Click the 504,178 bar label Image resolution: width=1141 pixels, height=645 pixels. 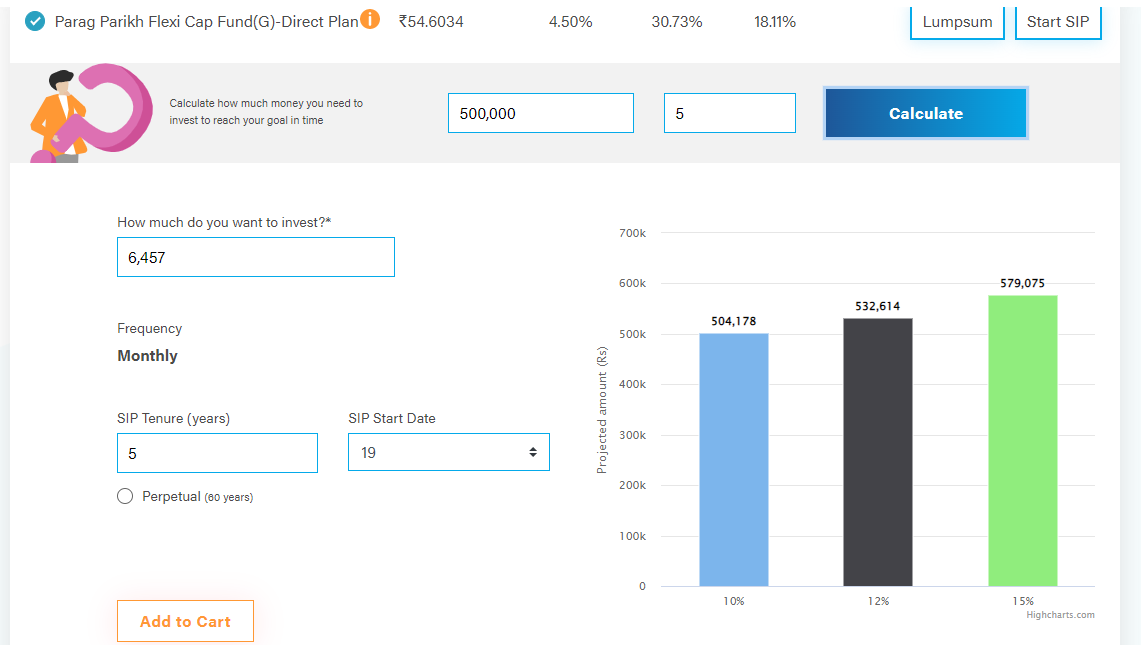click(x=734, y=321)
